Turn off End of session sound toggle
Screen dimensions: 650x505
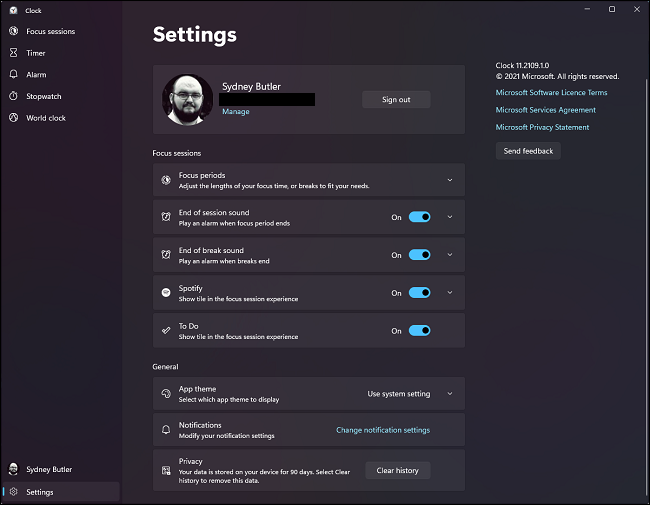coord(419,217)
